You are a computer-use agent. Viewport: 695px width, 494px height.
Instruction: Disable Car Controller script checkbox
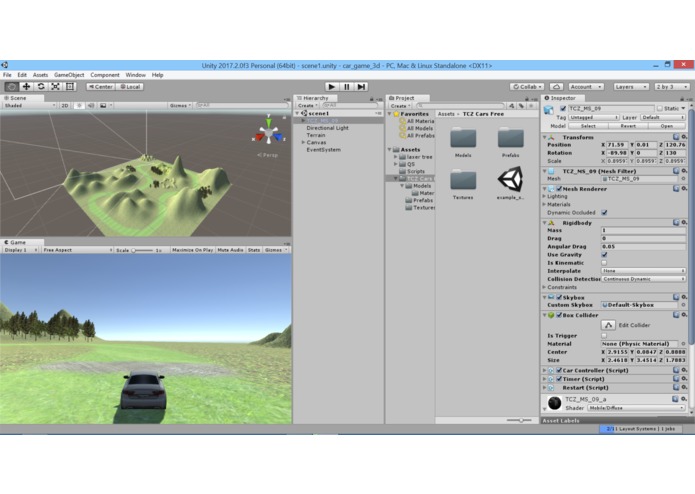coord(559,370)
